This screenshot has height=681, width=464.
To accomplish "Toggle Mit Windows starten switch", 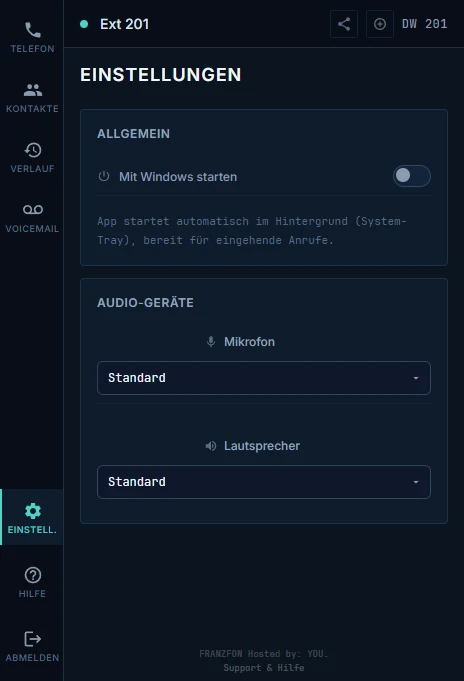I will [x=411, y=176].
